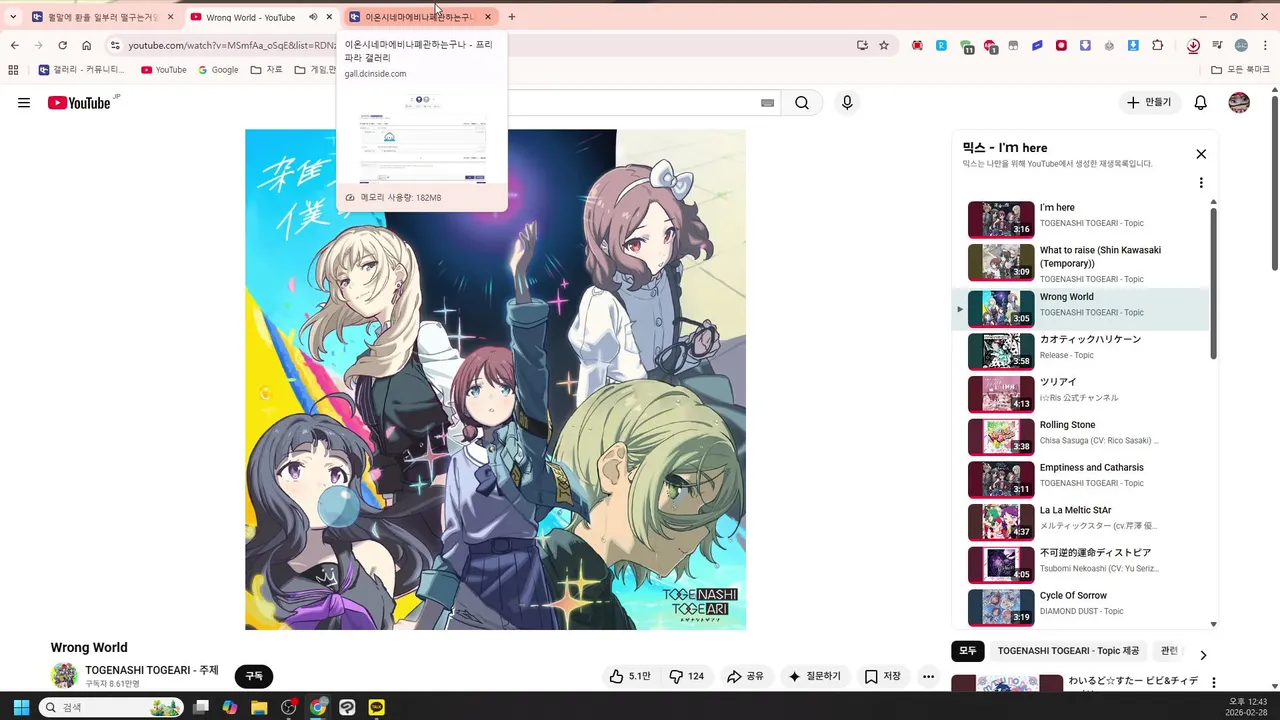
Task: Switch to the first dcinside browser tab
Action: point(104,17)
